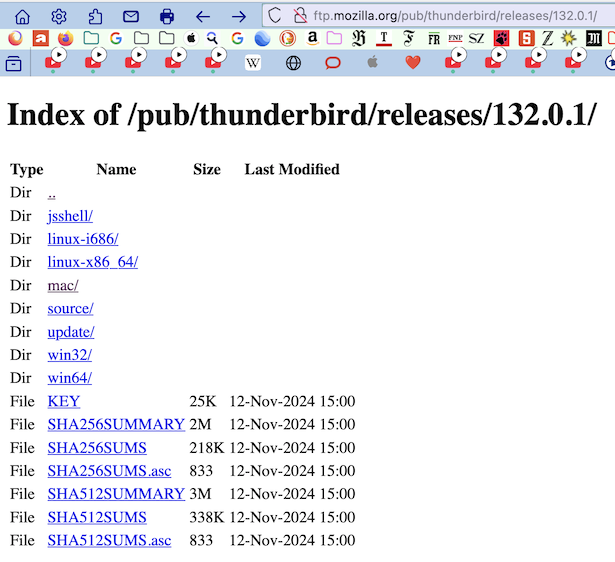The height and width of the screenshot is (562, 615).
Task: Click the 'Type' column header
Action: (27, 170)
